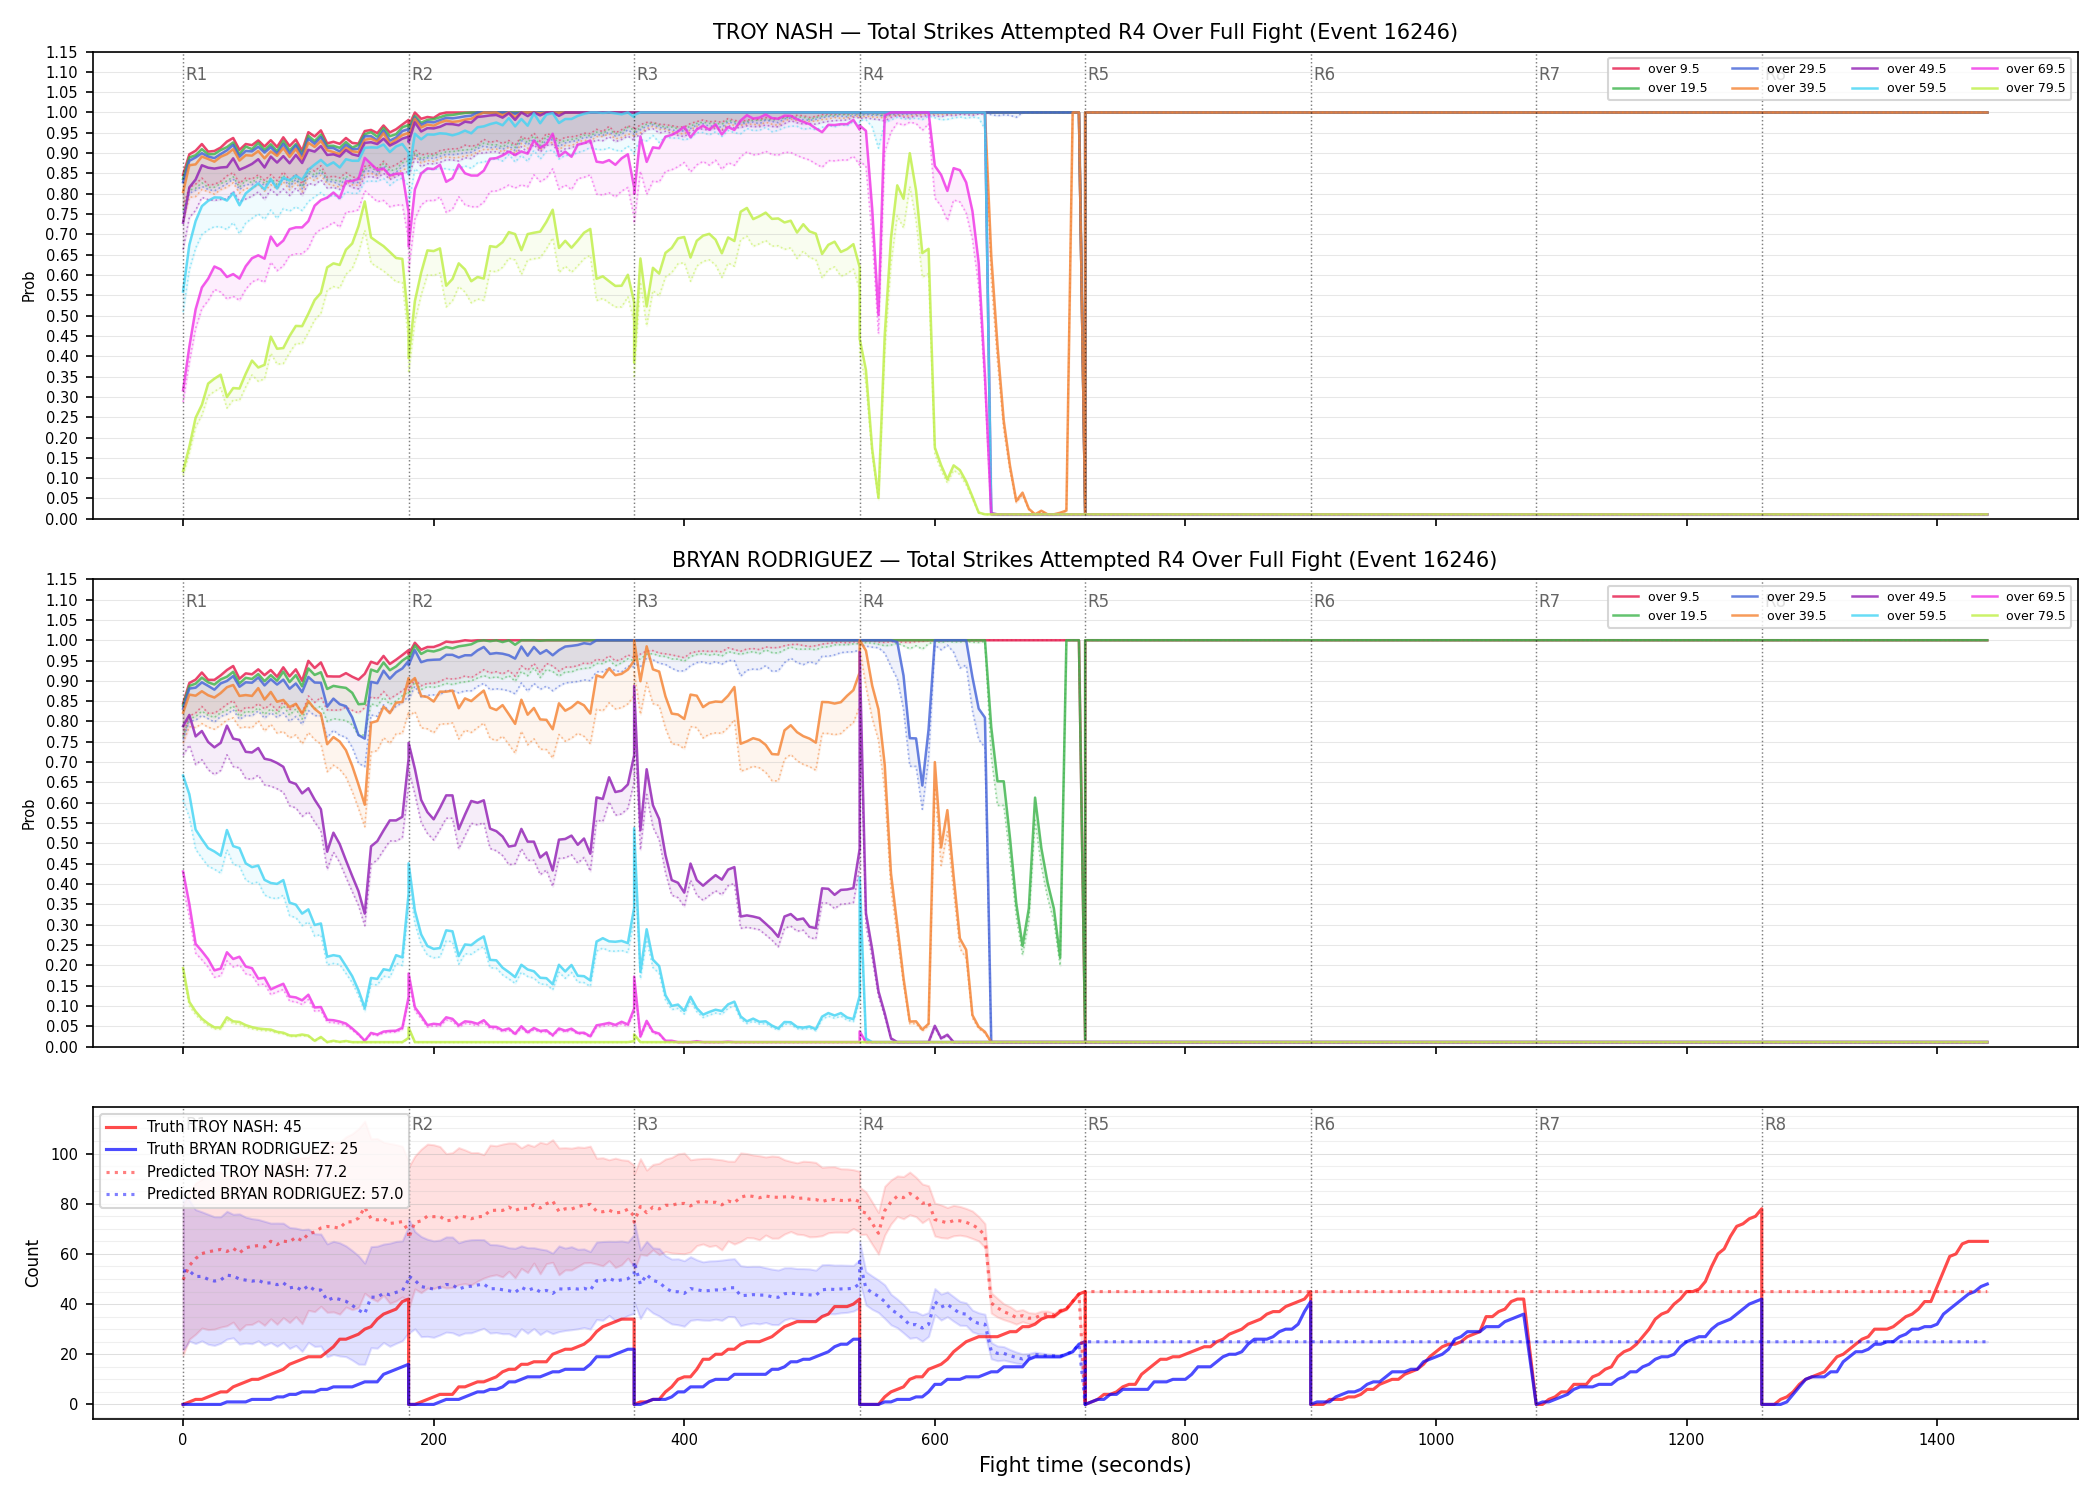Click R5 label in the Count chart
Viewport: 2100px width, 1500px height.
1098,1124
